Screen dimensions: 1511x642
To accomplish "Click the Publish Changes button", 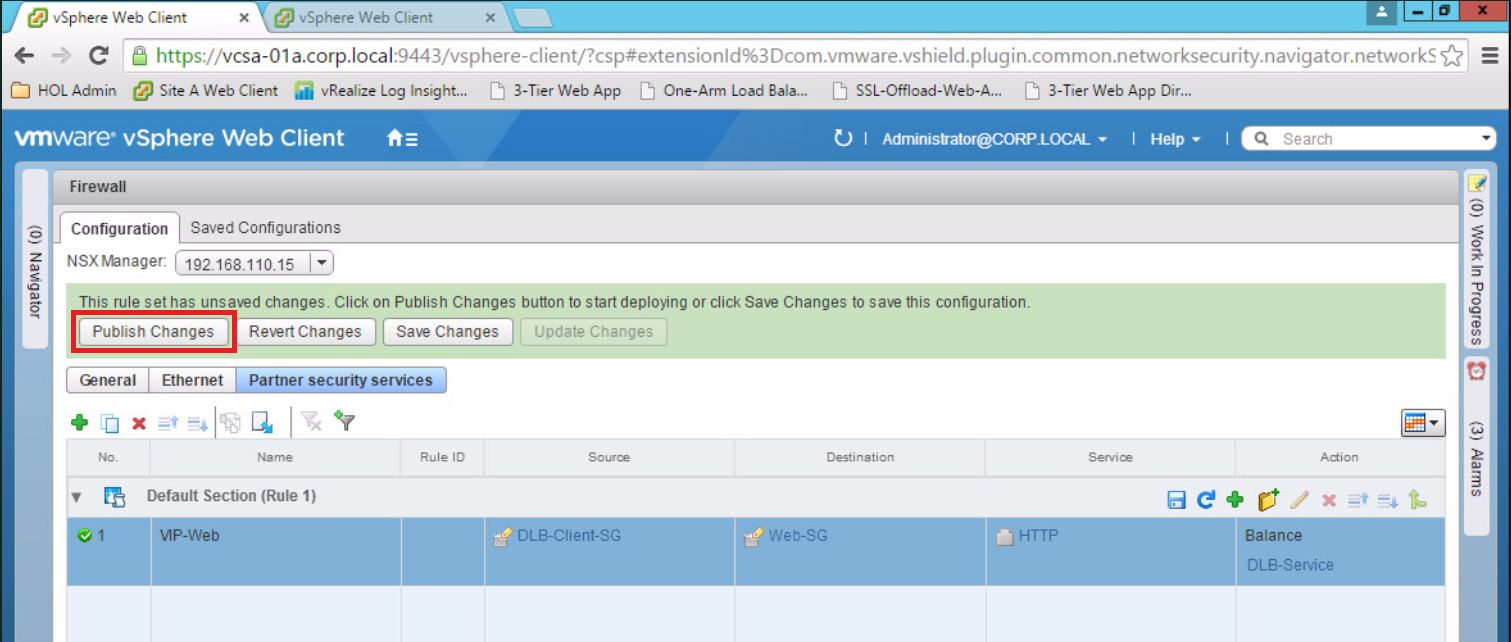I will point(153,332).
